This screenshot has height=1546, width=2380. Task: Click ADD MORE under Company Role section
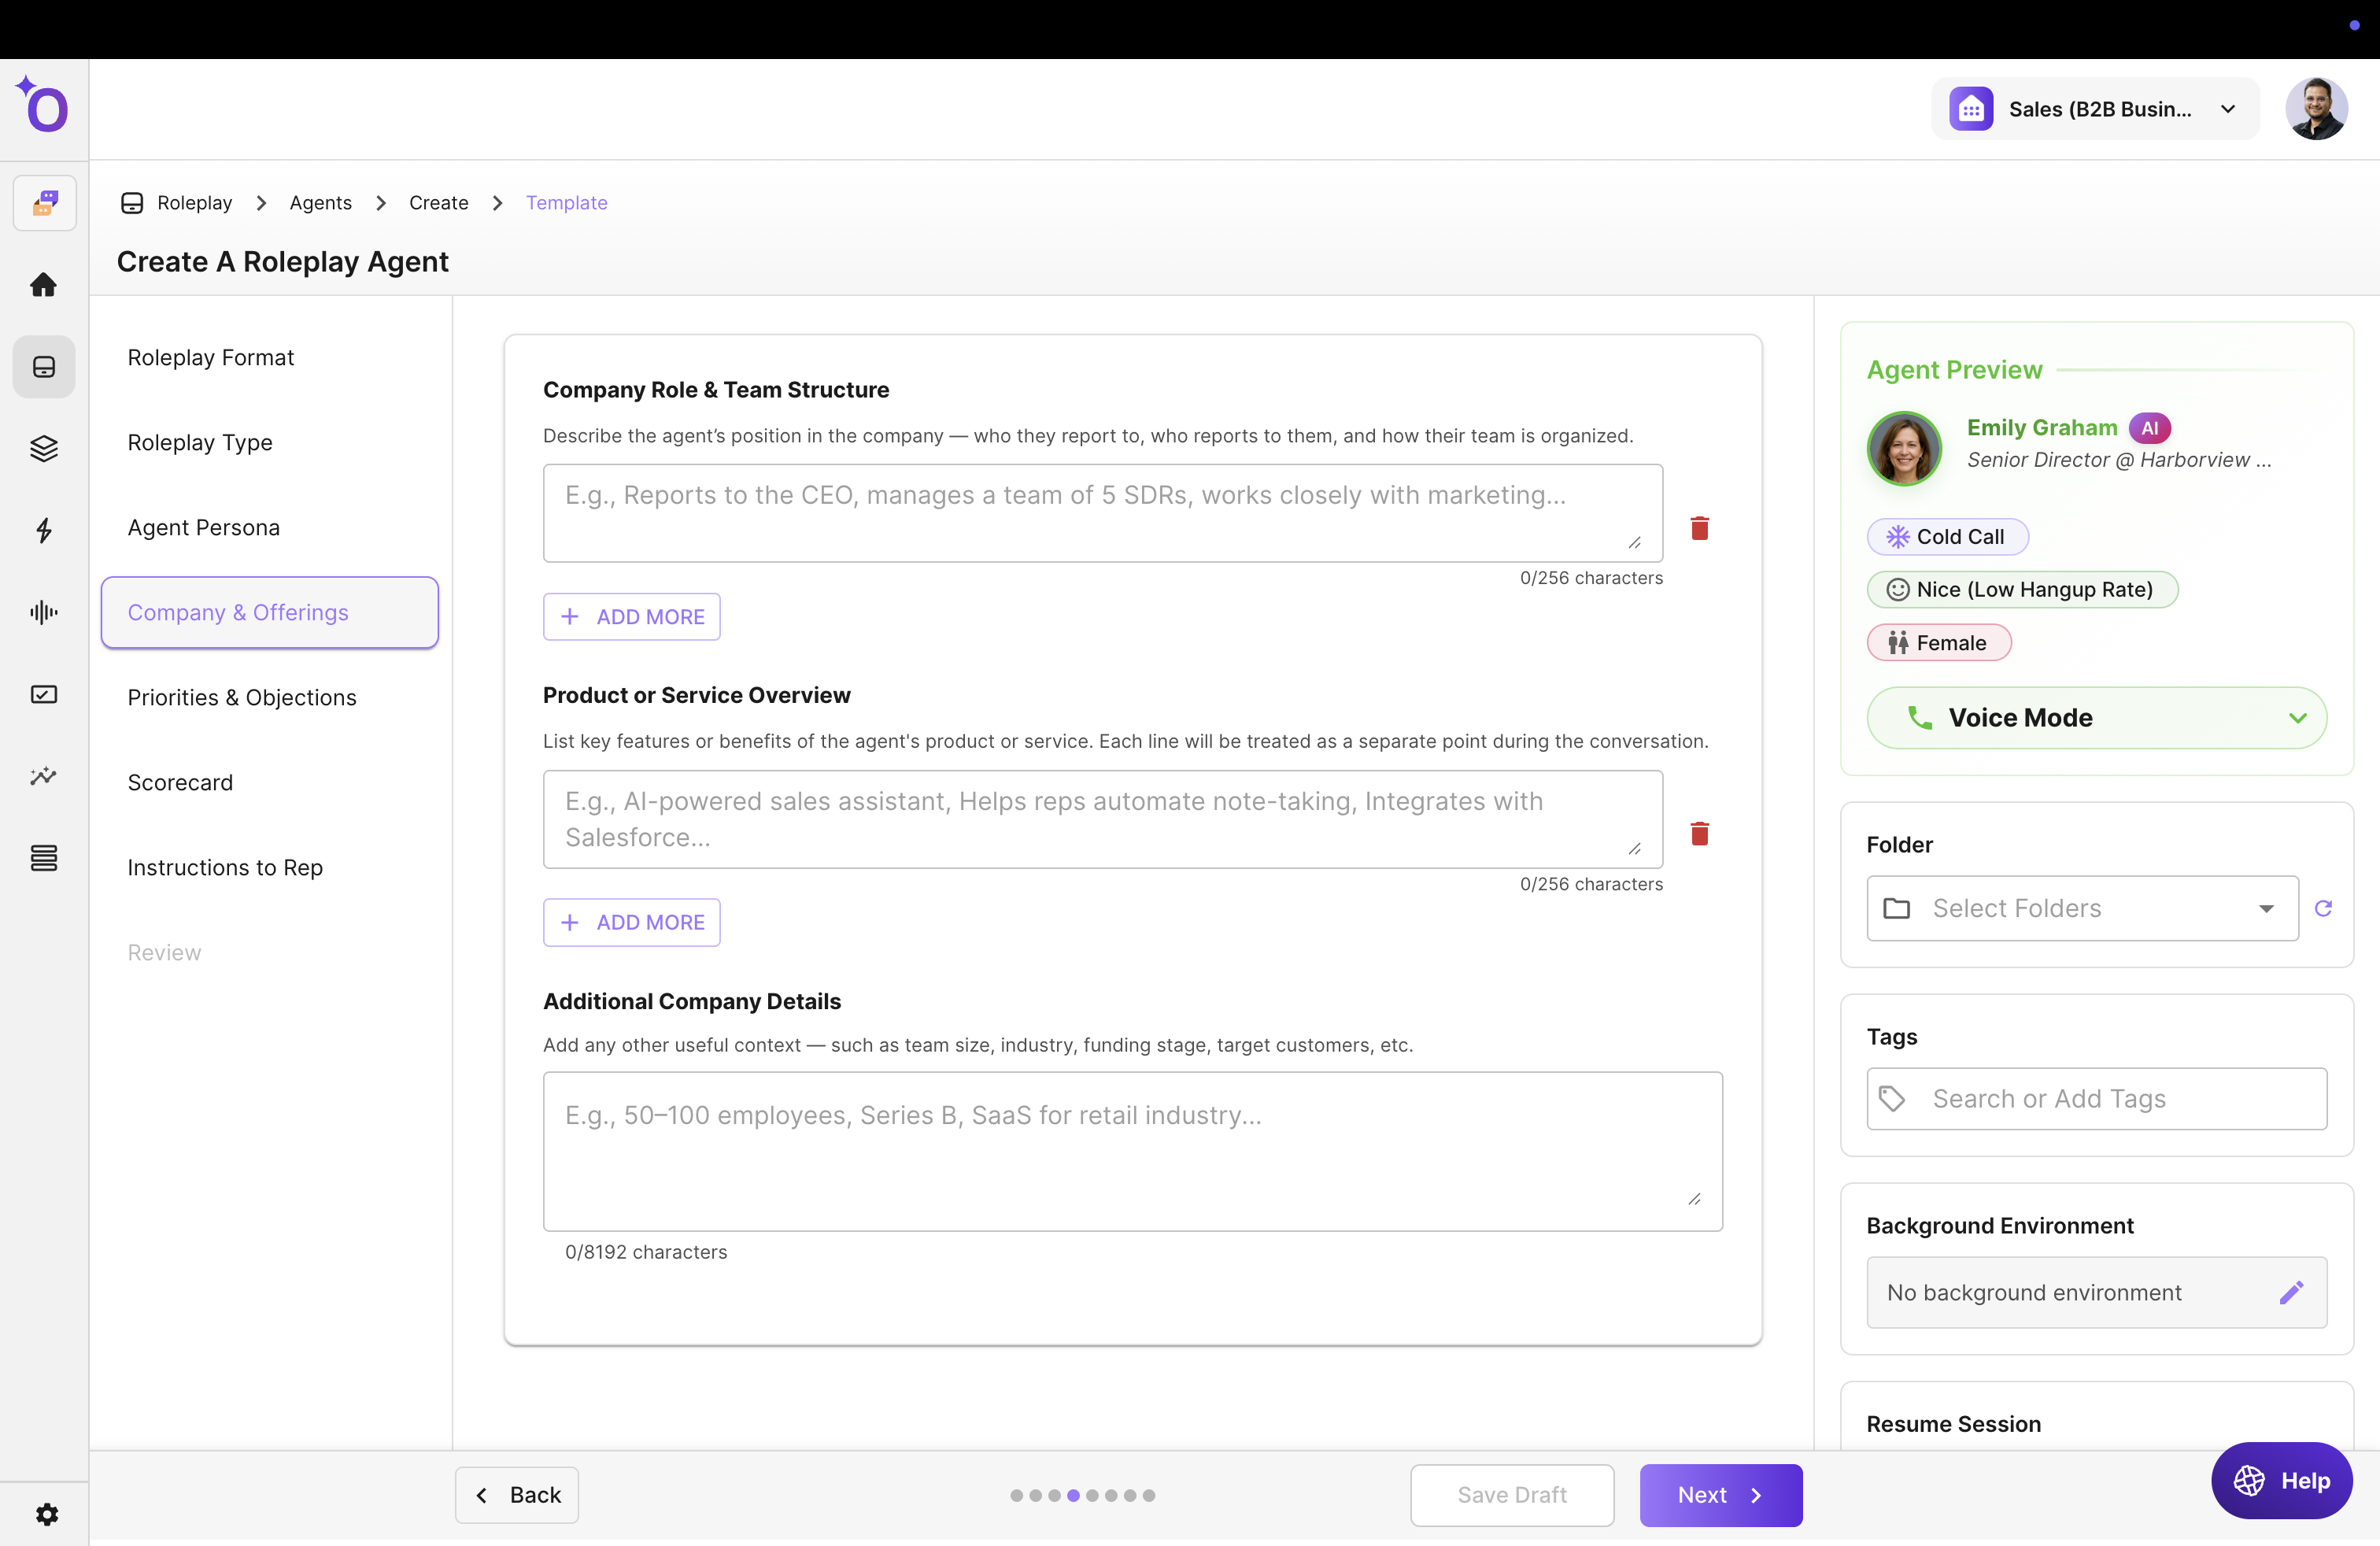(632, 616)
